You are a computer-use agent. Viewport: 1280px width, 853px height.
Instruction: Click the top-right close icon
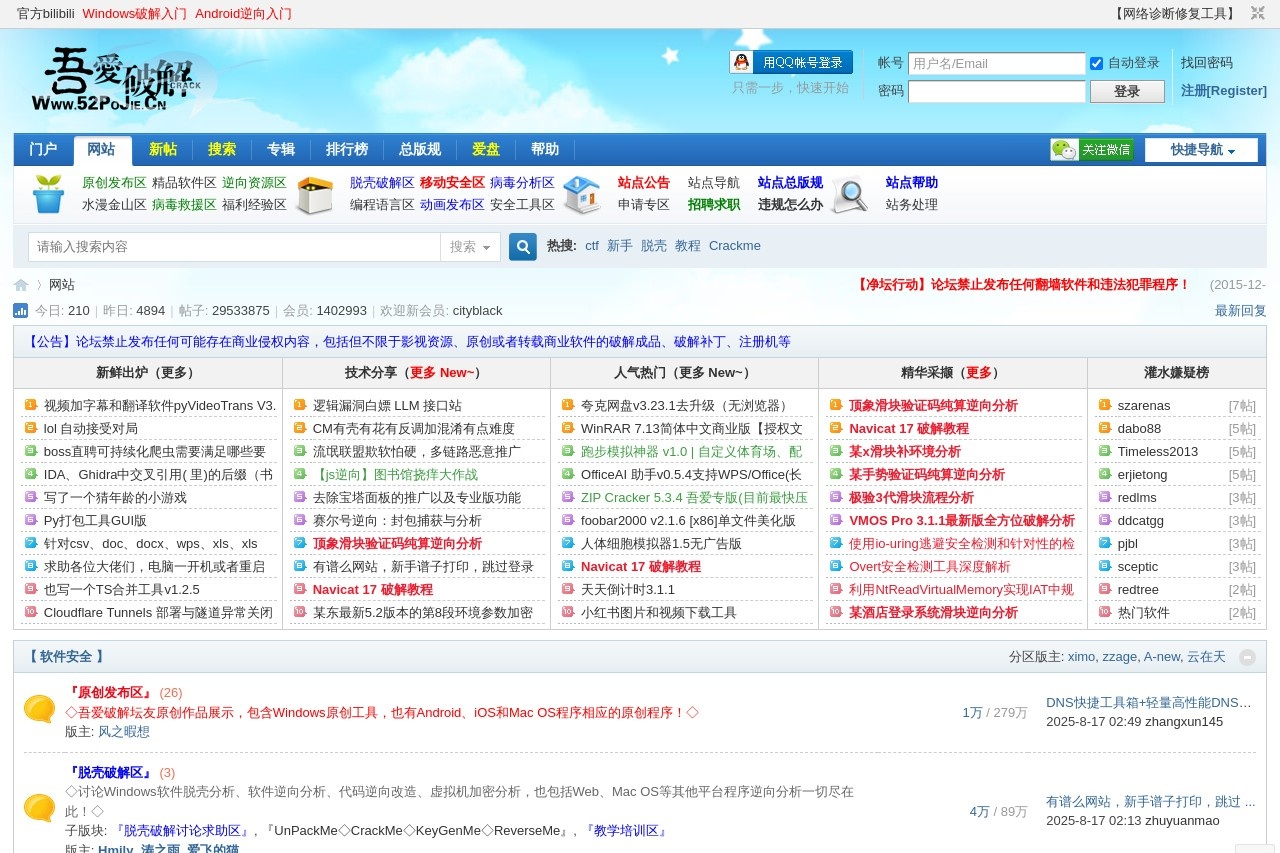click(x=1257, y=13)
